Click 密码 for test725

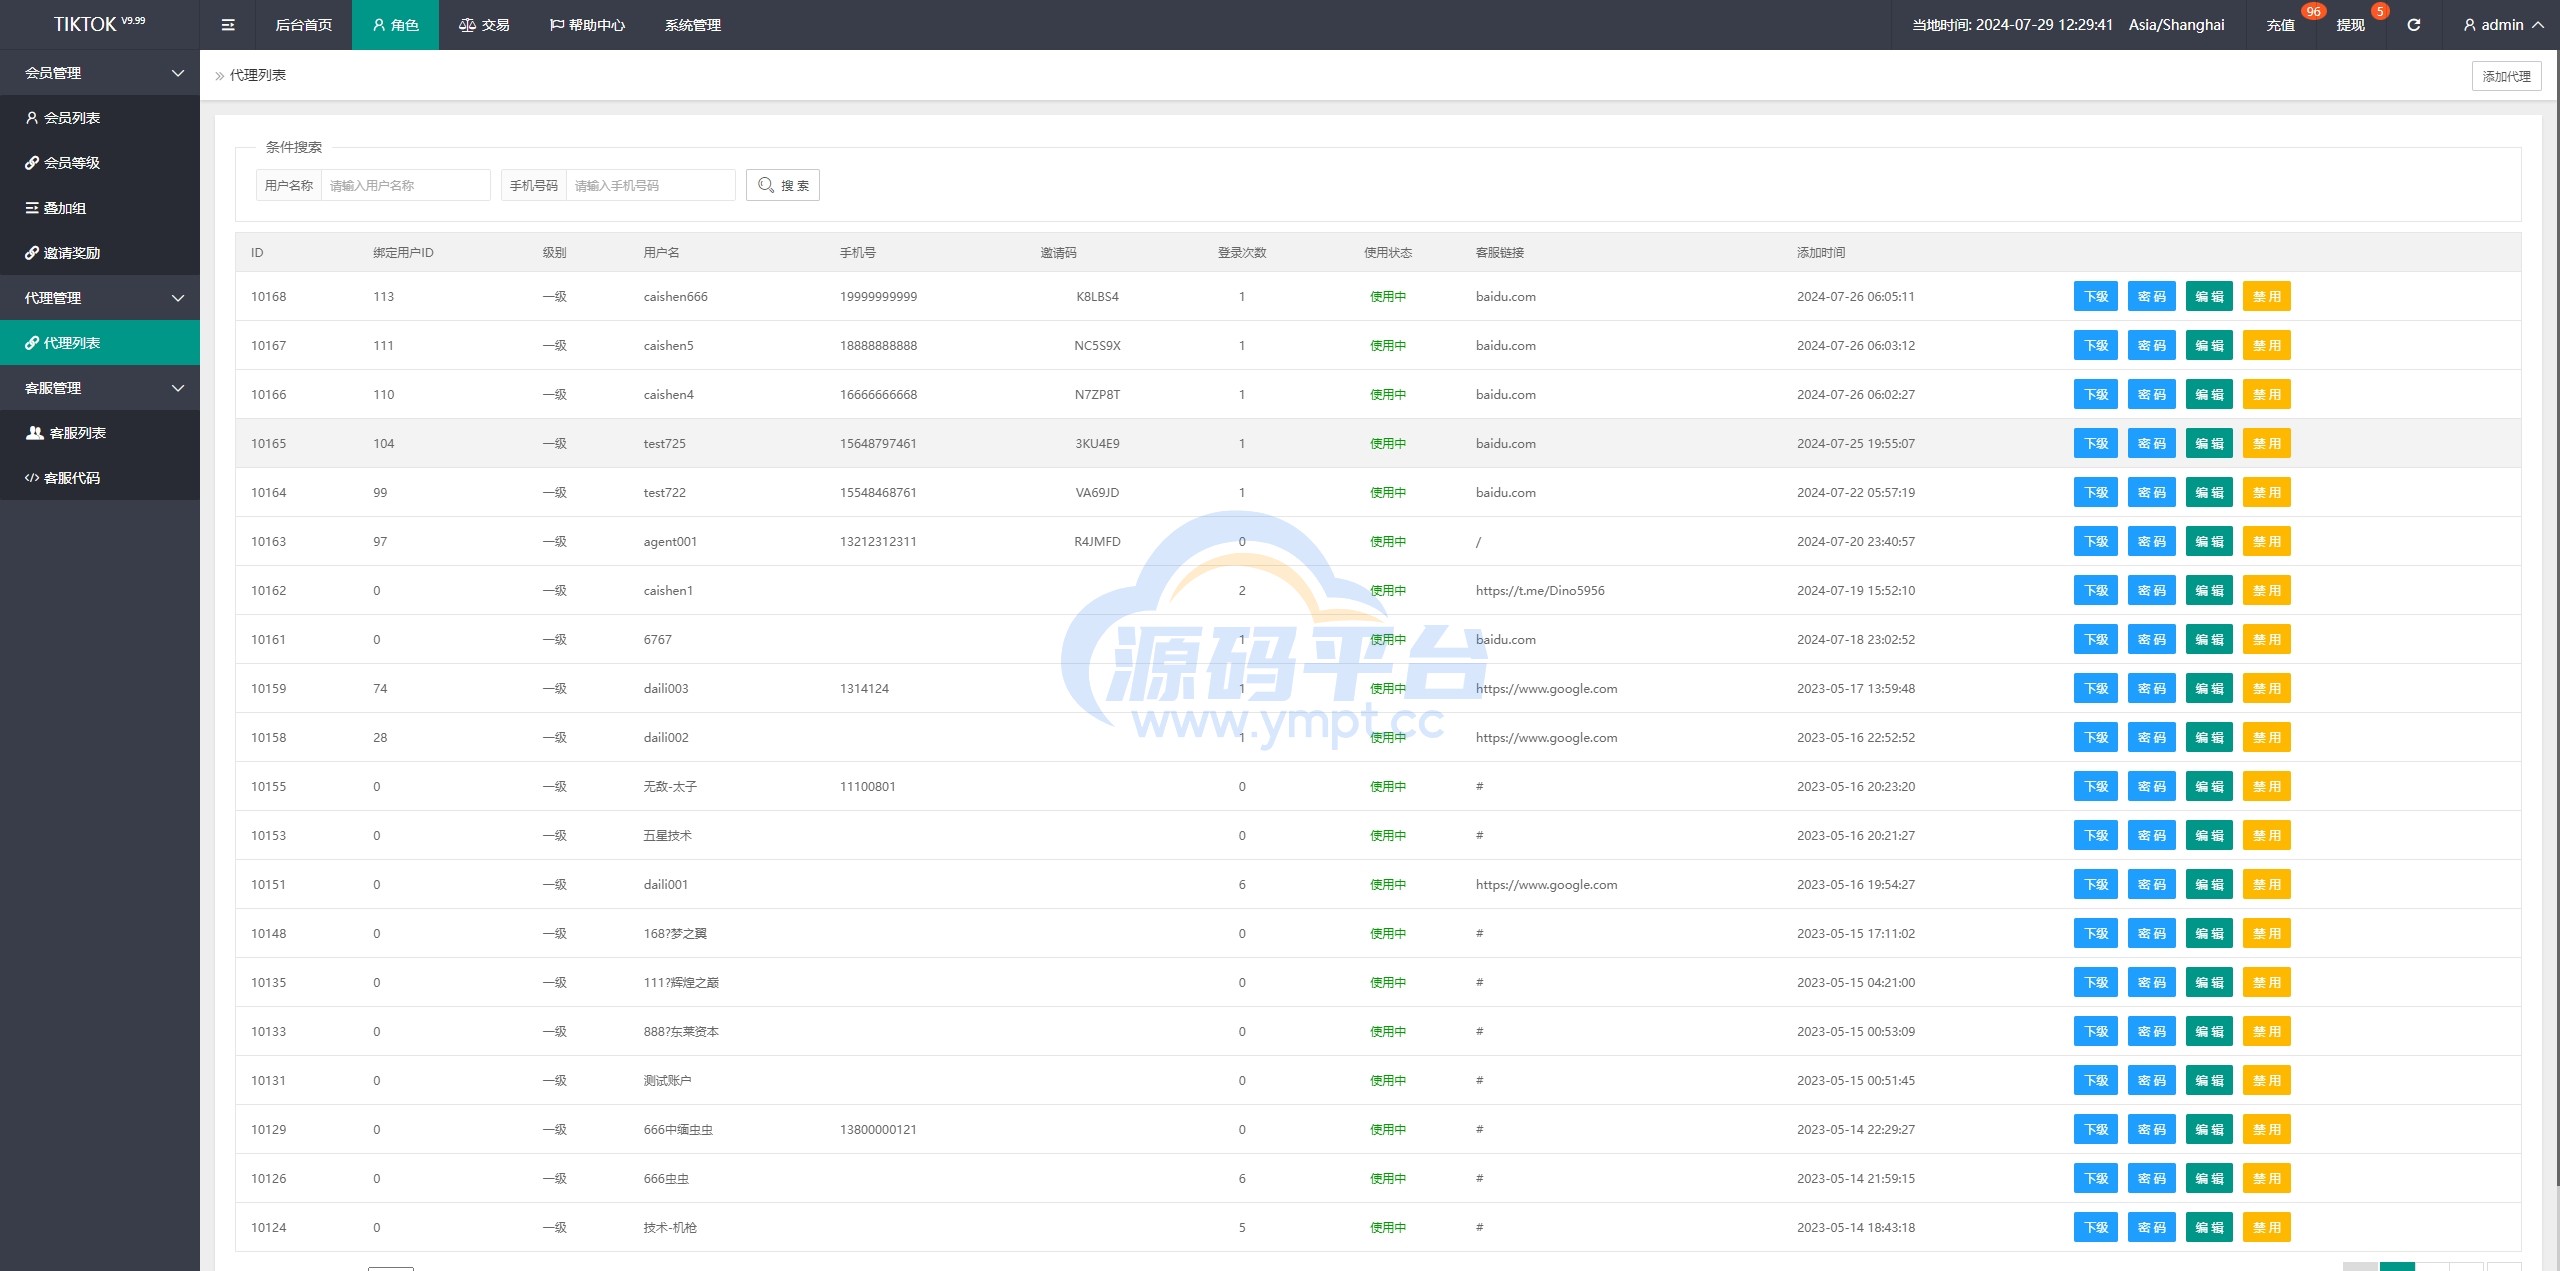[x=2152, y=443]
